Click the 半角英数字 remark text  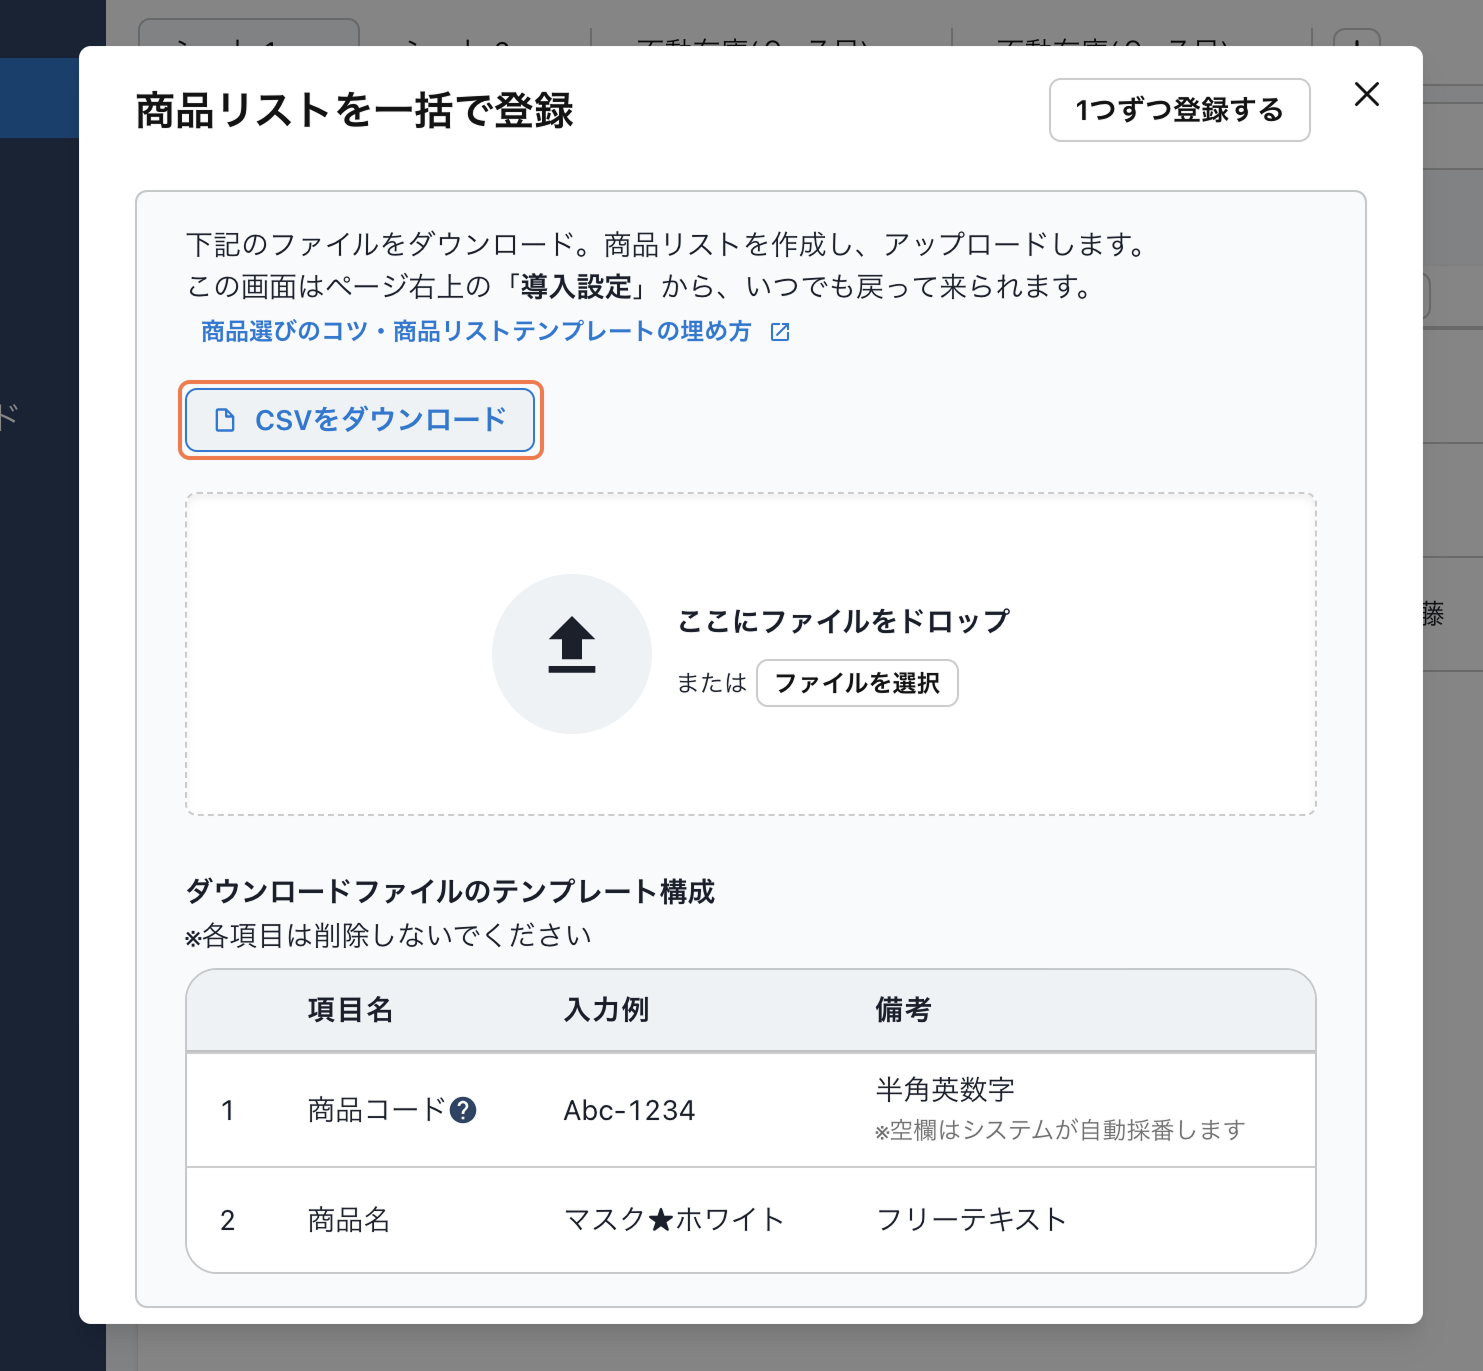tap(945, 1089)
